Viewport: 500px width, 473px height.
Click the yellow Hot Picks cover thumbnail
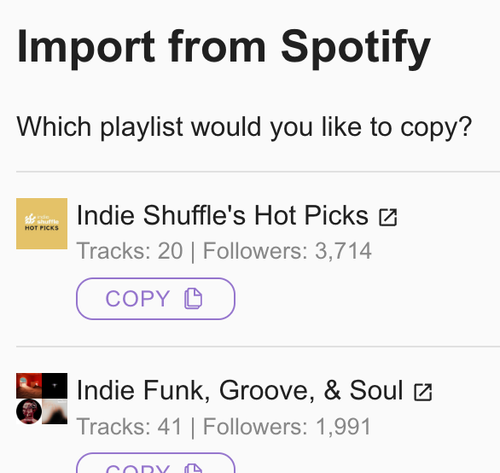tap(42, 224)
